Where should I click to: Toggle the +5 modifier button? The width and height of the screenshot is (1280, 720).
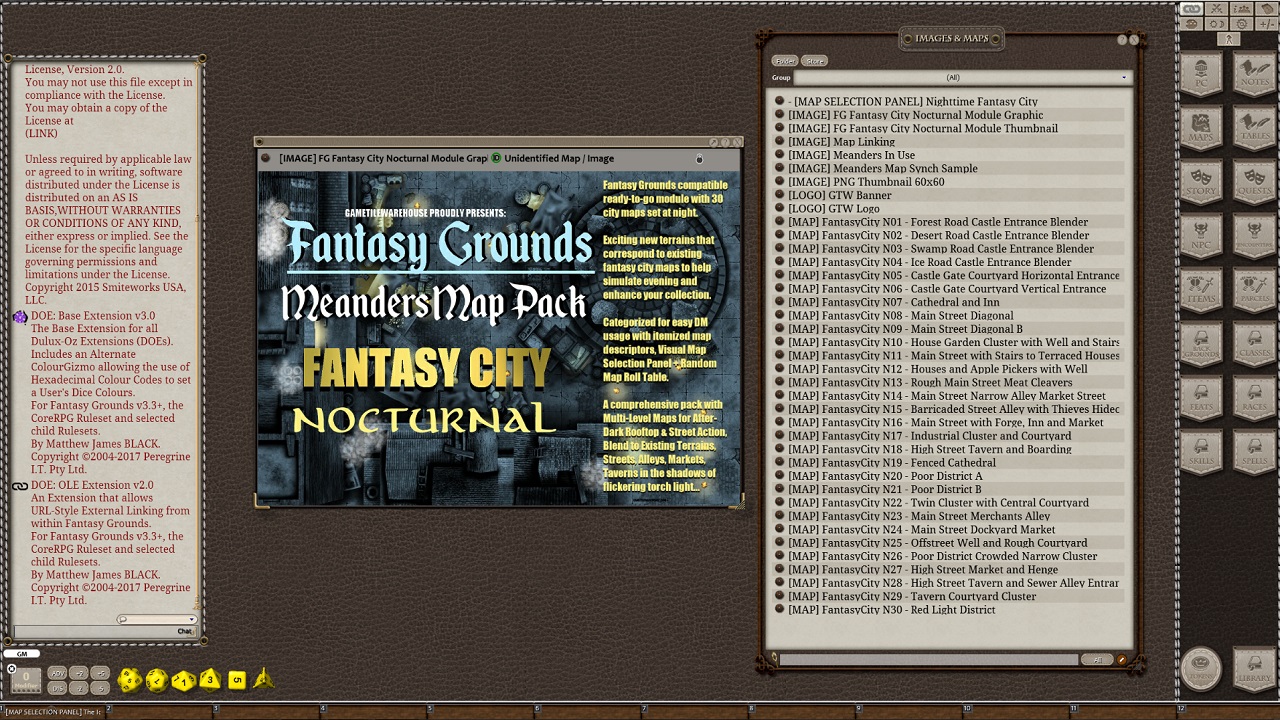pyautogui.click(x=100, y=674)
